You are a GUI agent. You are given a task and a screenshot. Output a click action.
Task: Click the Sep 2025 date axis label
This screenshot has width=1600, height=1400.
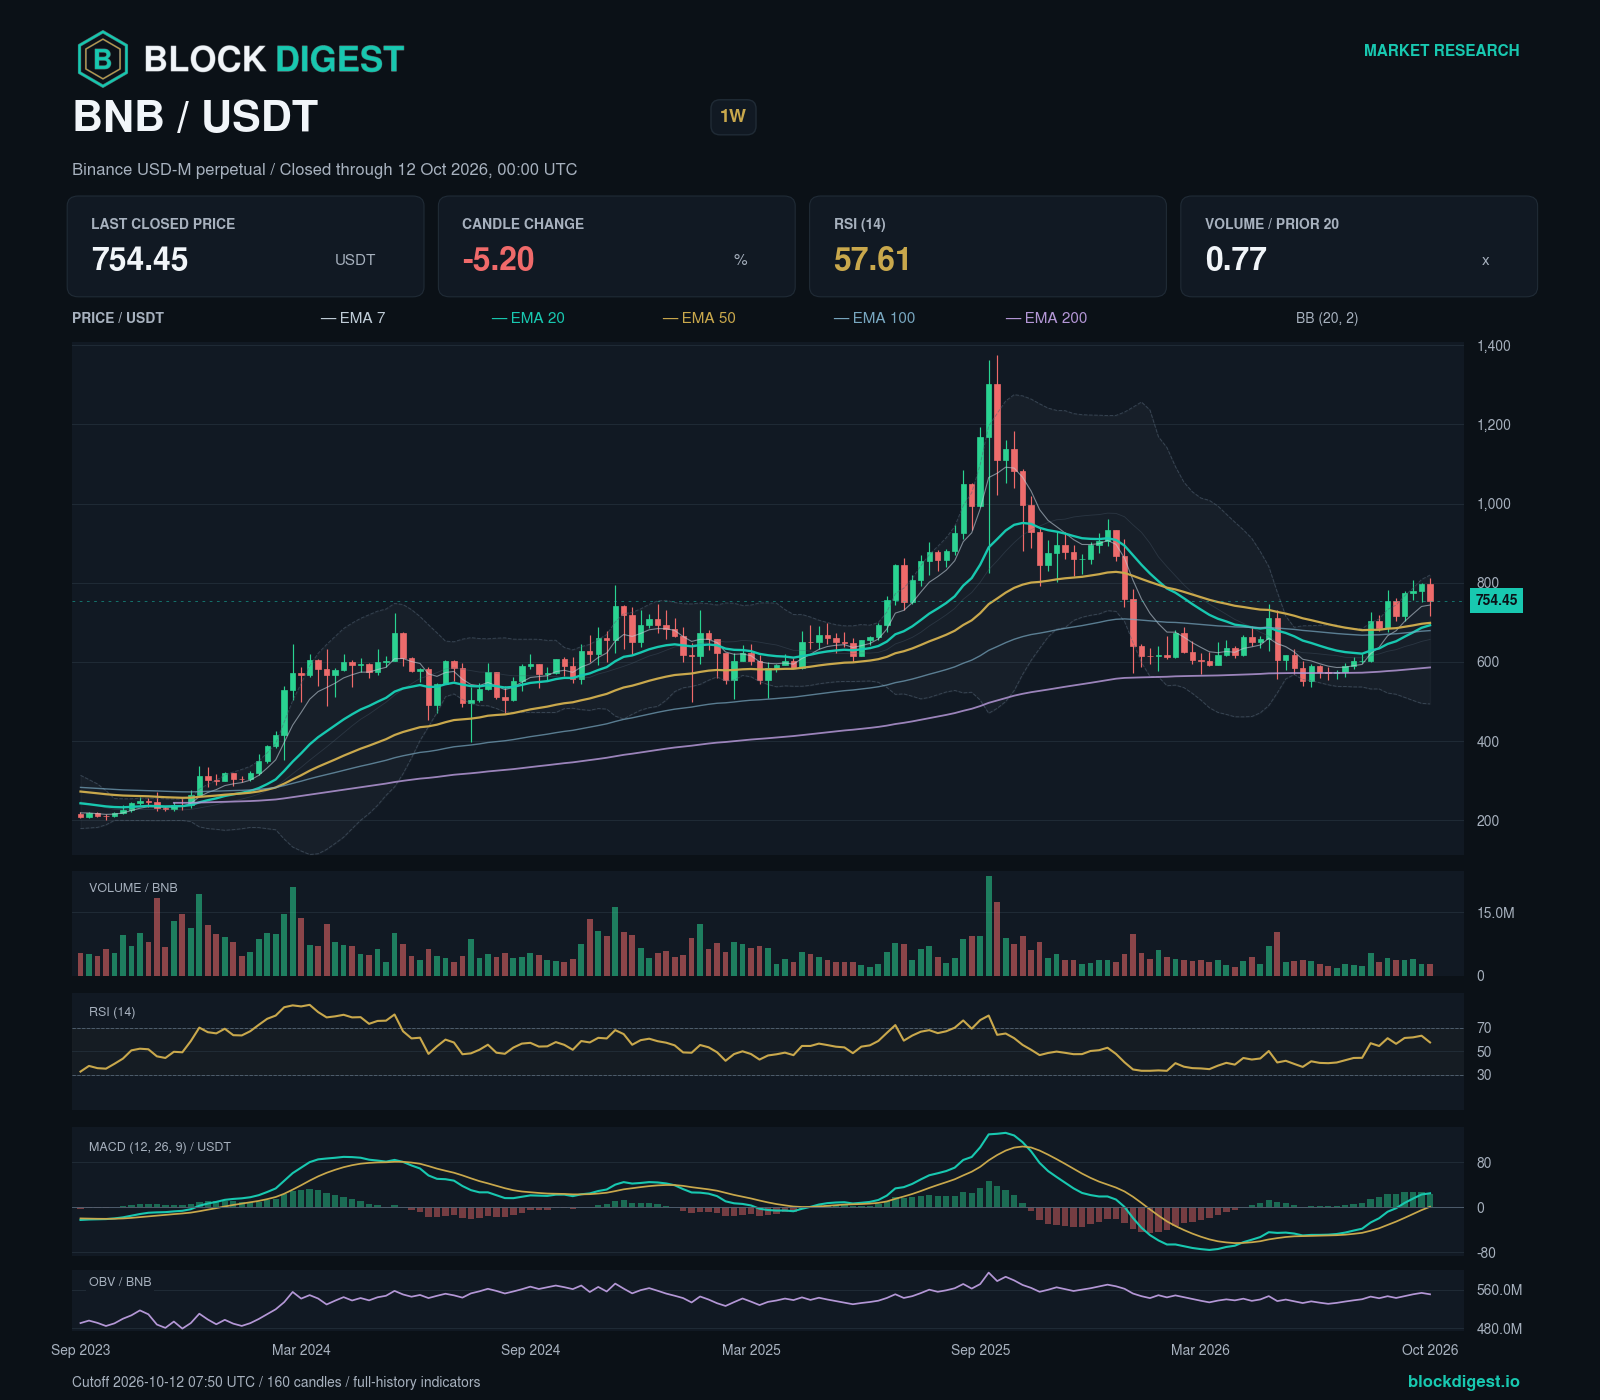tap(981, 1350)
